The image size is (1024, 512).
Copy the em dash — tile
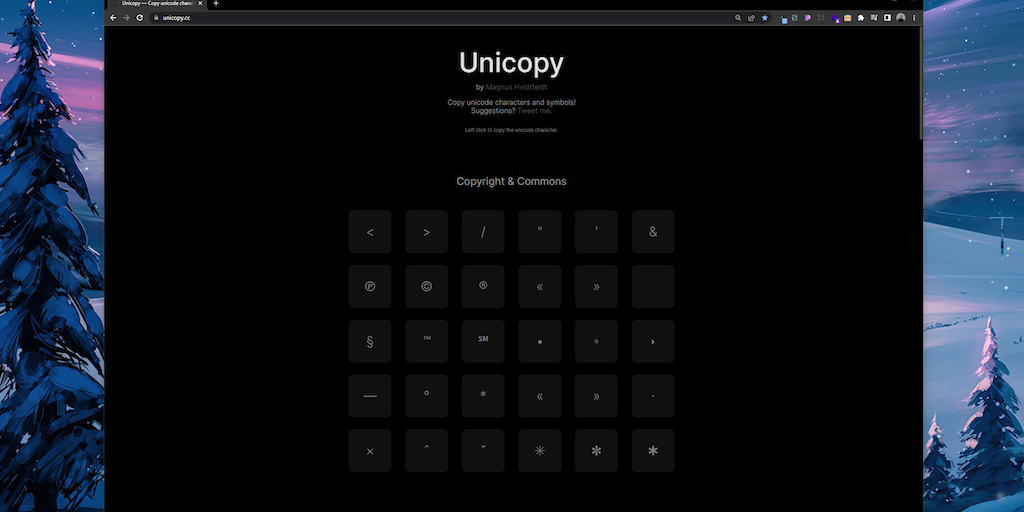370,396
